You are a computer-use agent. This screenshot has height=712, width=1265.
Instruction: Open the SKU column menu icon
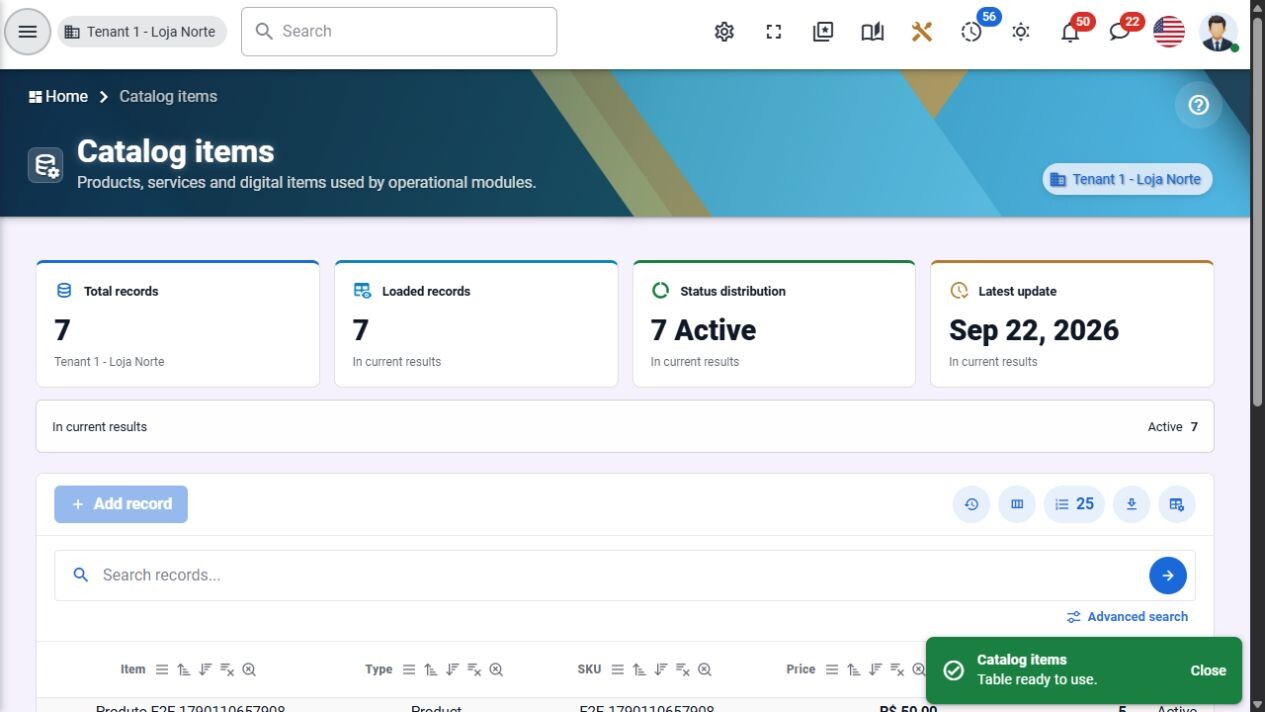click(617, 670)
